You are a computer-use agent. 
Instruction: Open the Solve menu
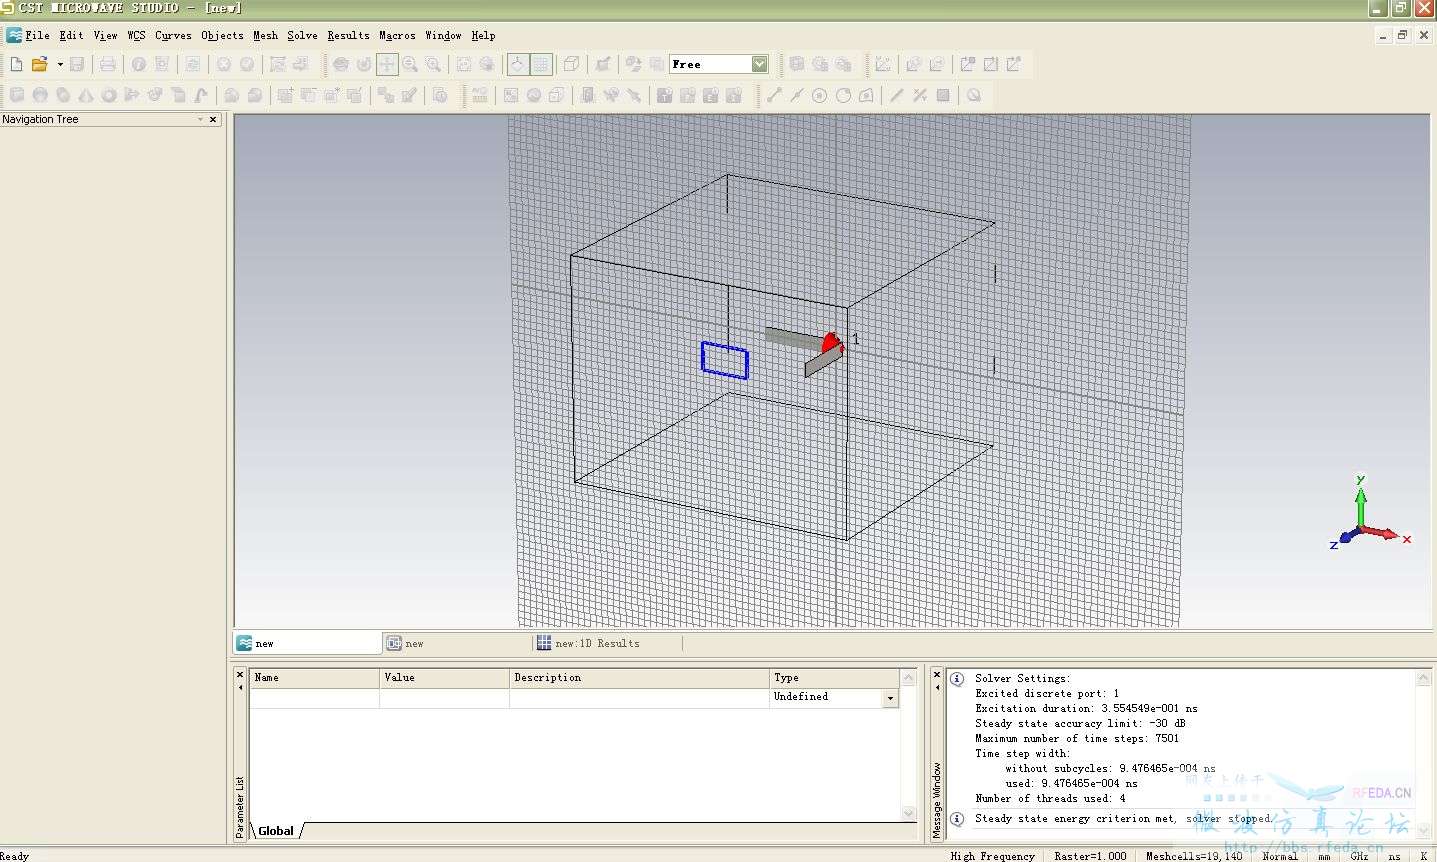click(x=302, y=35)
